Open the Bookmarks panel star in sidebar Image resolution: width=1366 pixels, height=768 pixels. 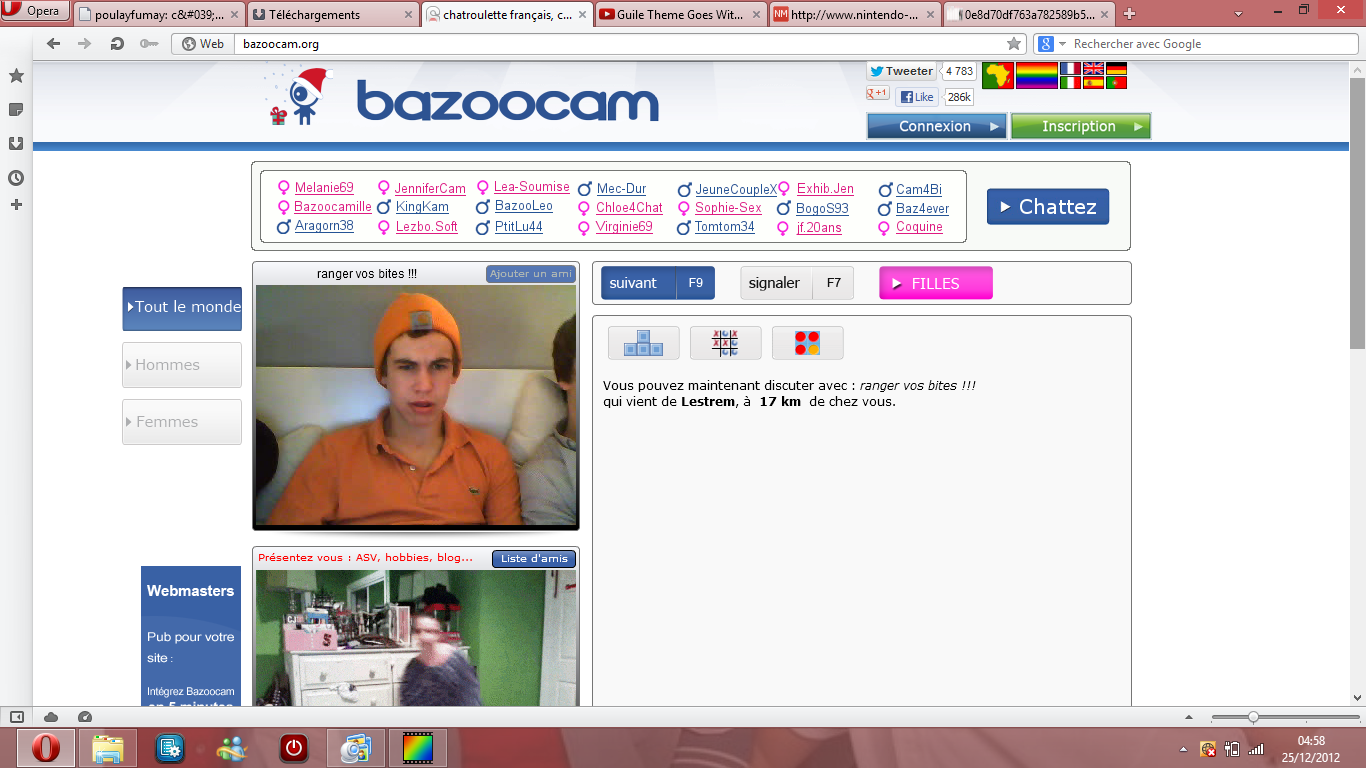(16, 76)
